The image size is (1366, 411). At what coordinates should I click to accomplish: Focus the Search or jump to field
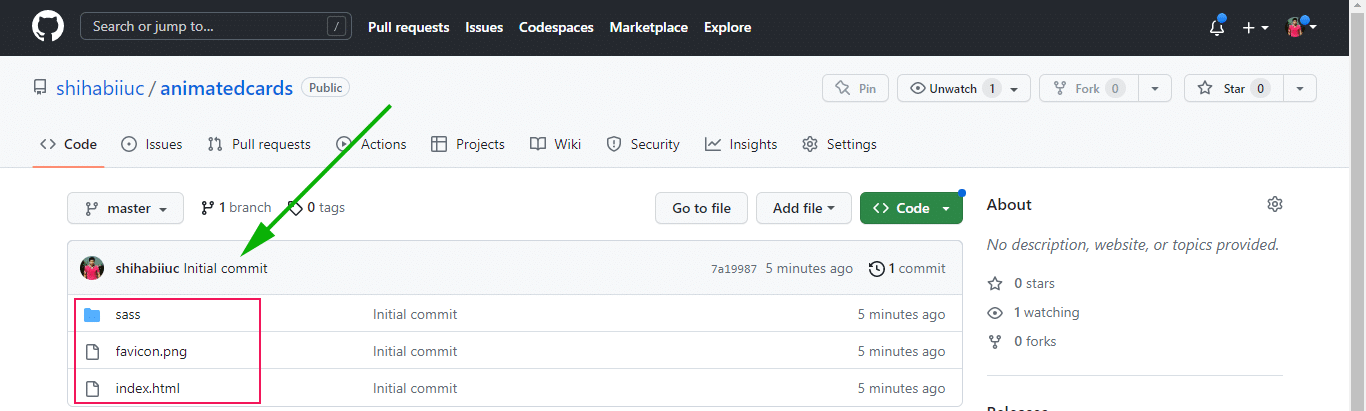(215, 27)
